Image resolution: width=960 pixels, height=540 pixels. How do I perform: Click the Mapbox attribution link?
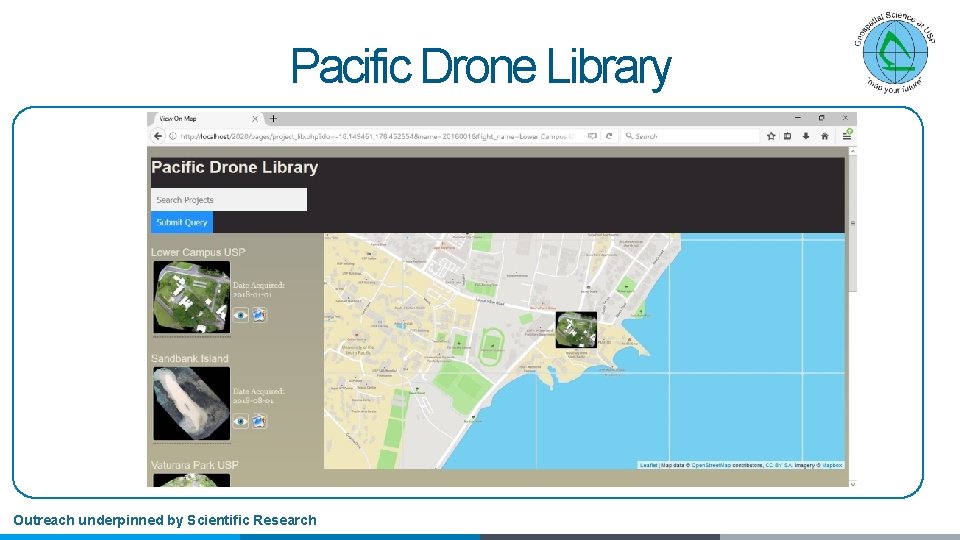tap(833, 465)
